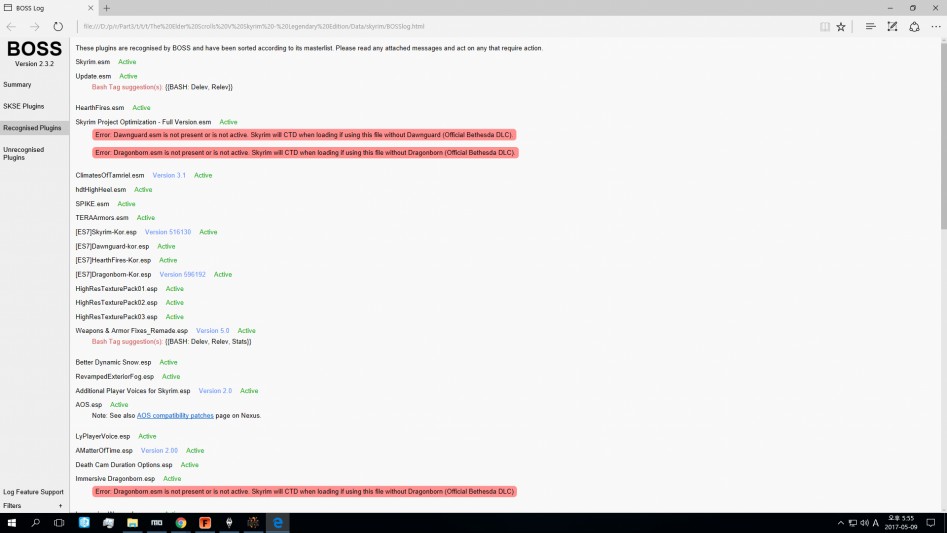The height and width of the screenshot is (533, 947).
Task: Follow the AOS compatibility patches link
Action: click(x=175, y=415)
